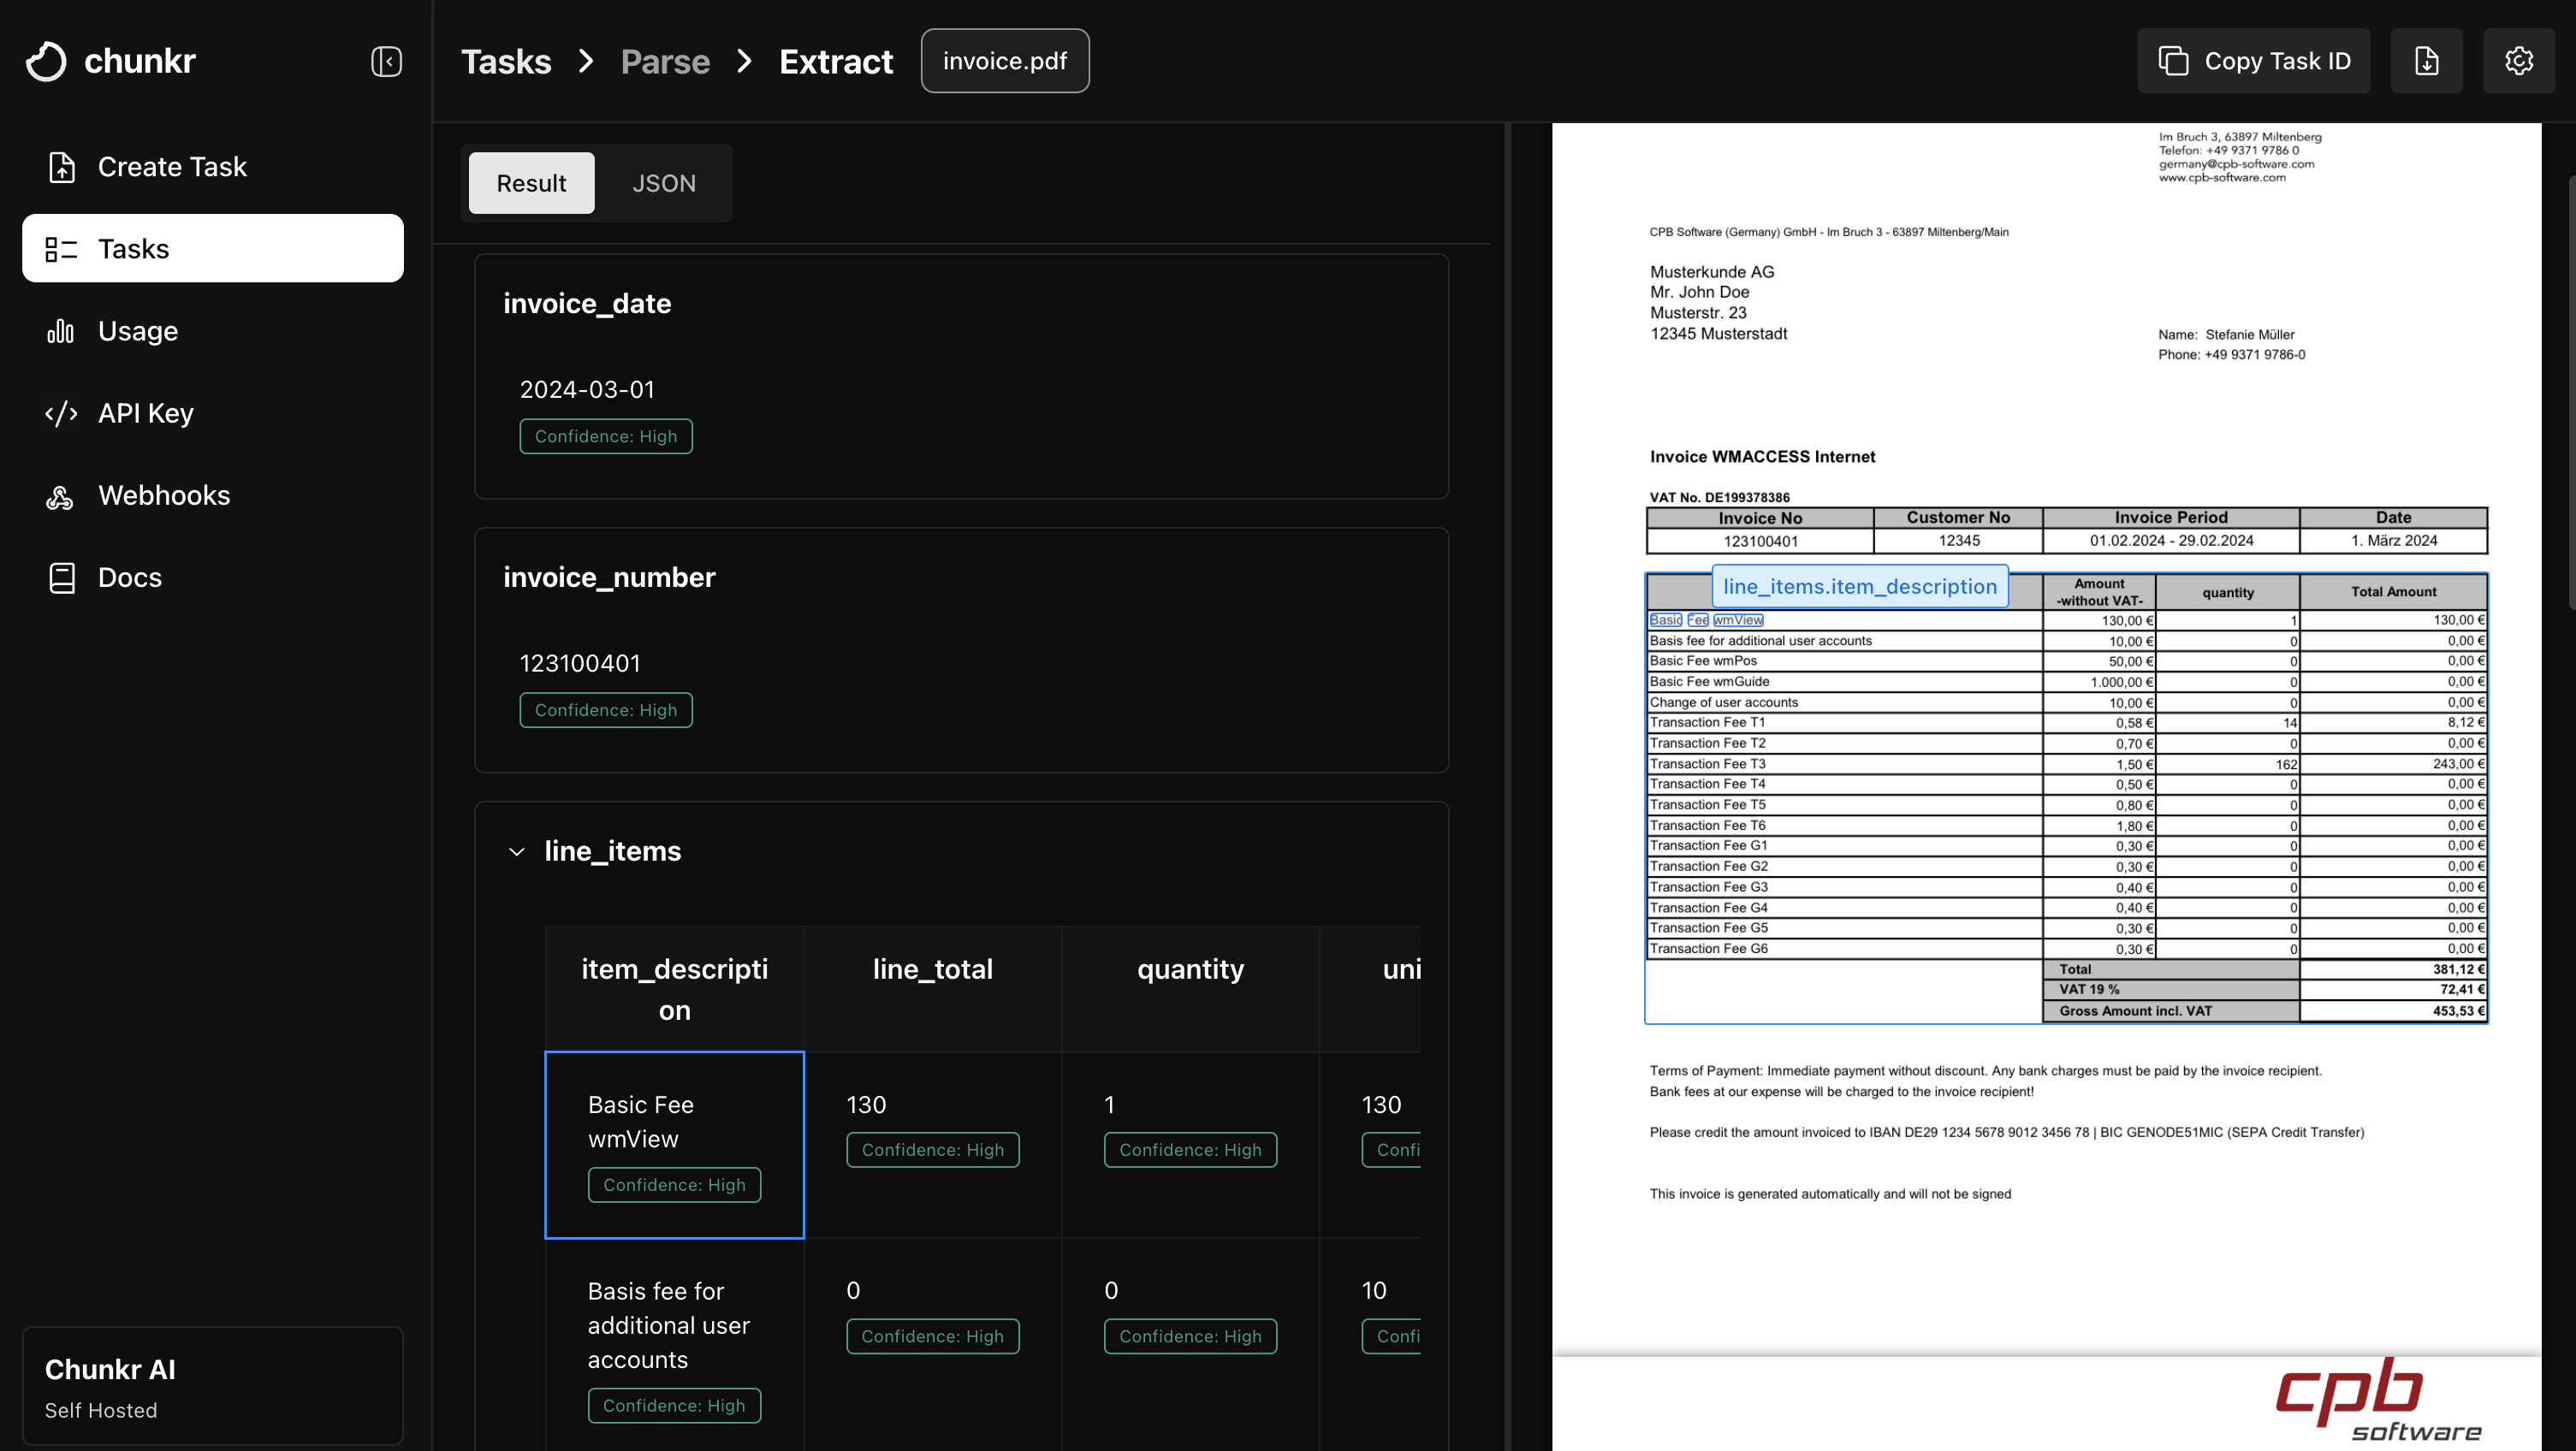Go to the API Key page

[x=145, y=413]
